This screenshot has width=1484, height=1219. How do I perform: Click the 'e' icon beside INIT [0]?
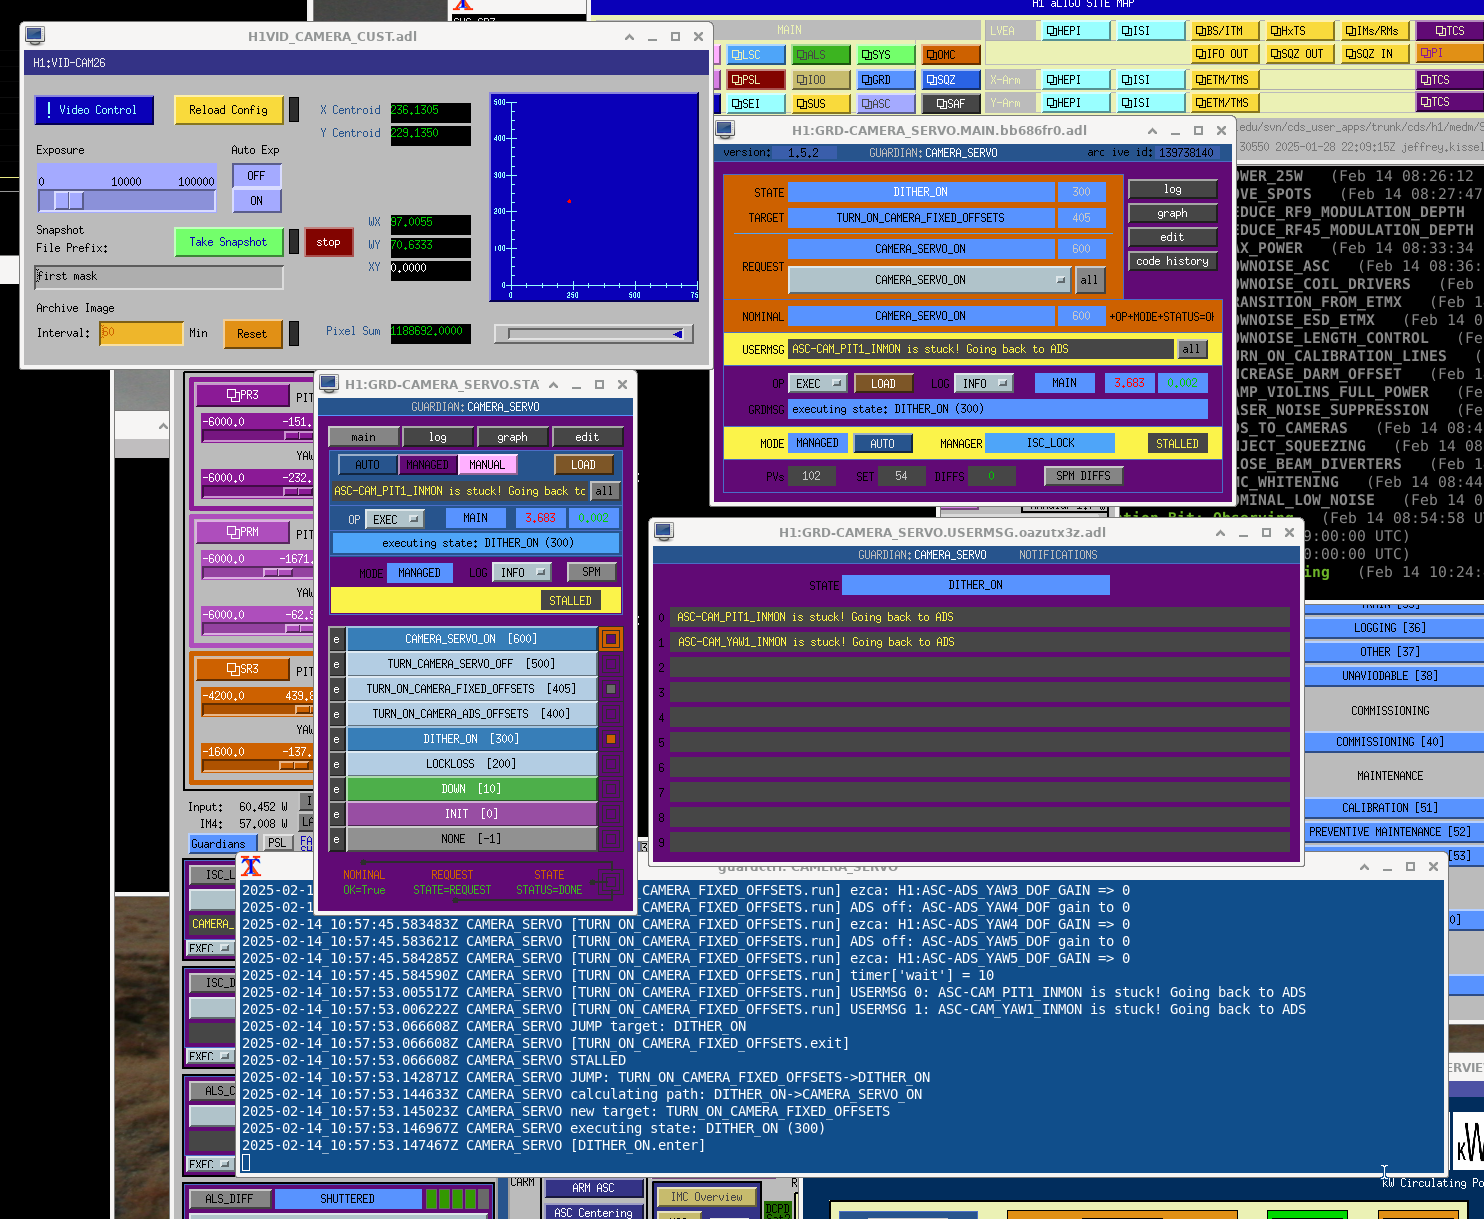[337, 814]
